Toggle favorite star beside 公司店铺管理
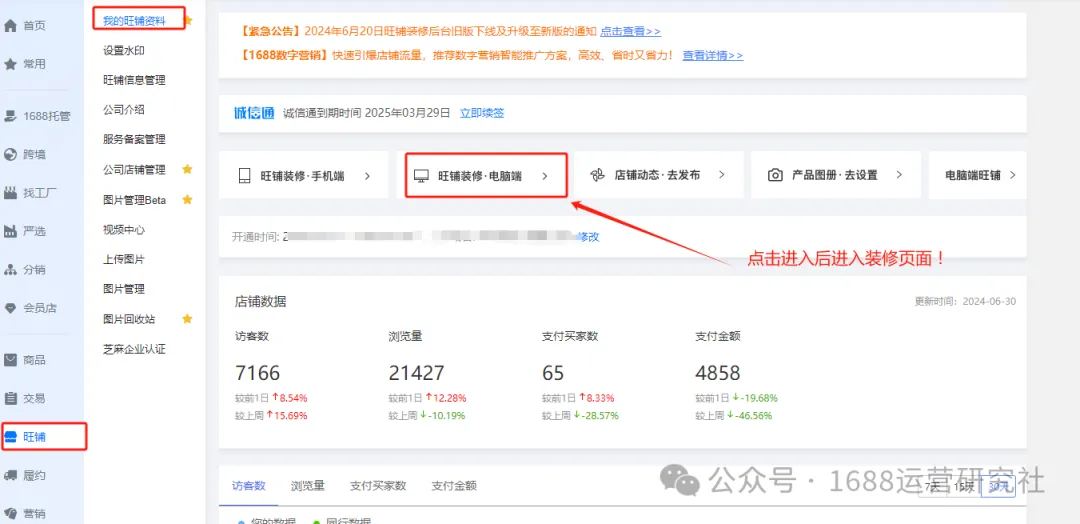Viewport: 1080px width, 524px height. coord(187,169)
